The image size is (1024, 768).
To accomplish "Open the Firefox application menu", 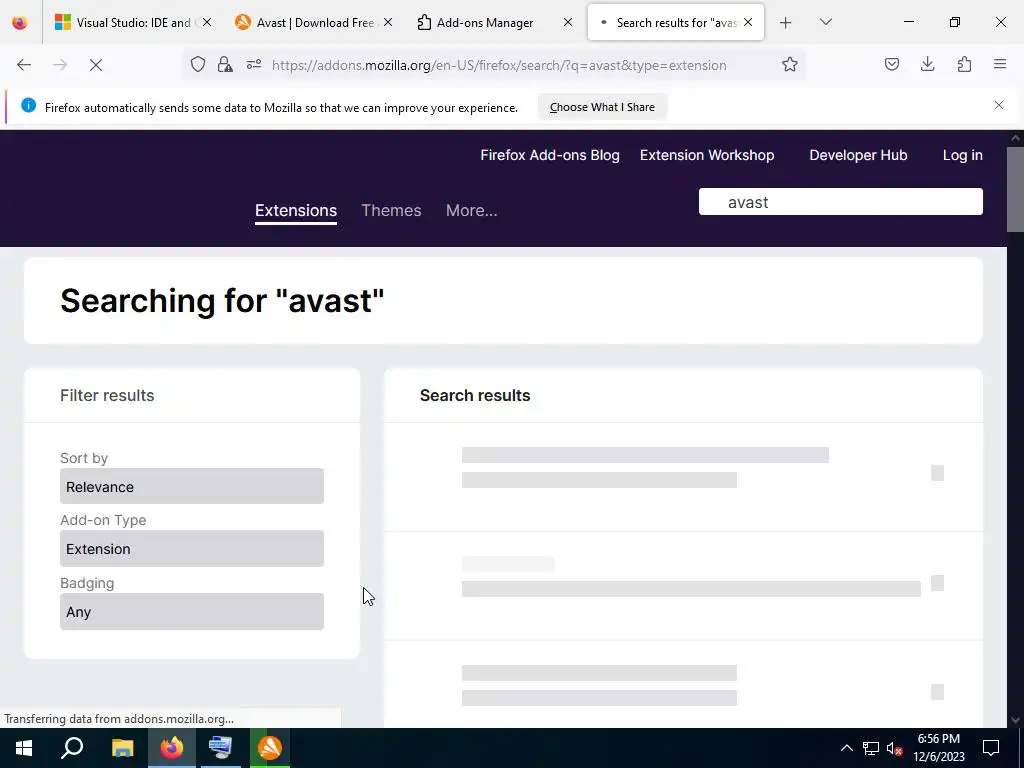I will pos(1000,65).
